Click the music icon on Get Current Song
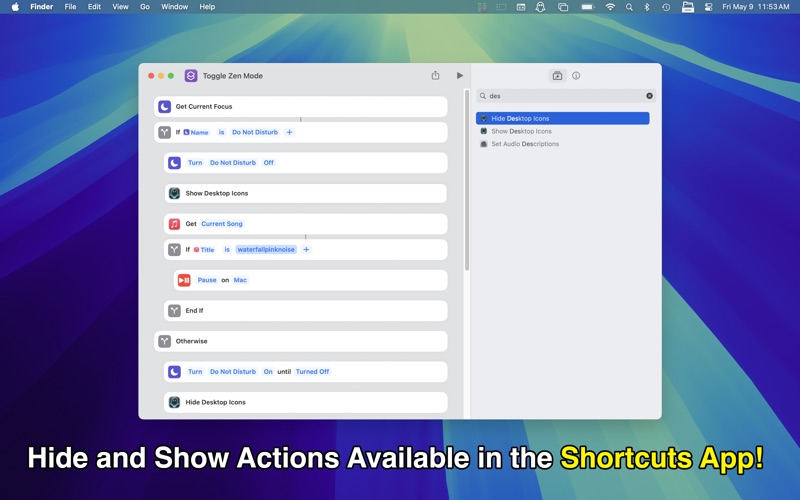800x500 pixels. [x=174, y=224]
